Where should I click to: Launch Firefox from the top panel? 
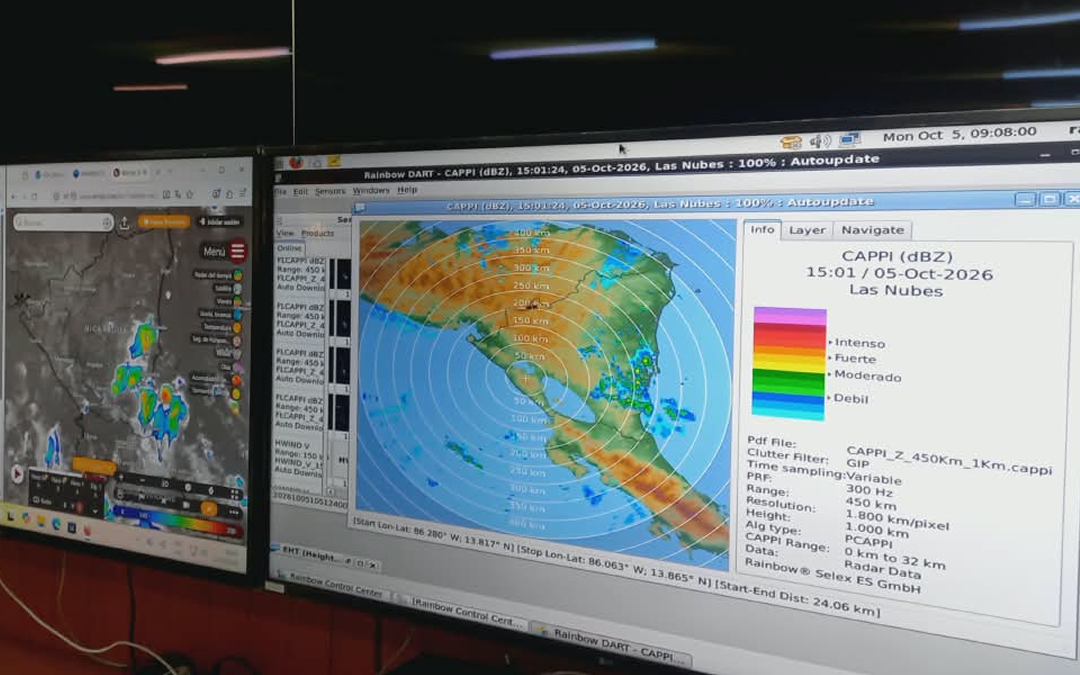[296, 163]
